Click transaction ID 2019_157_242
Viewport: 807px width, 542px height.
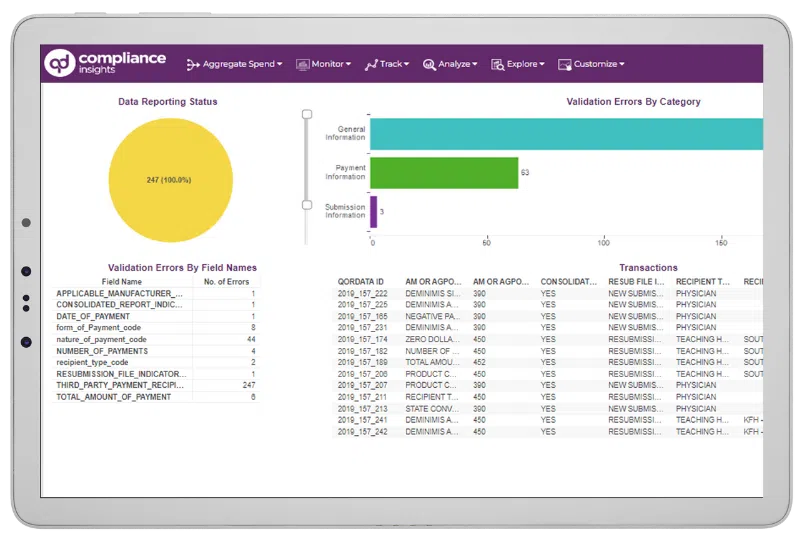362,432
